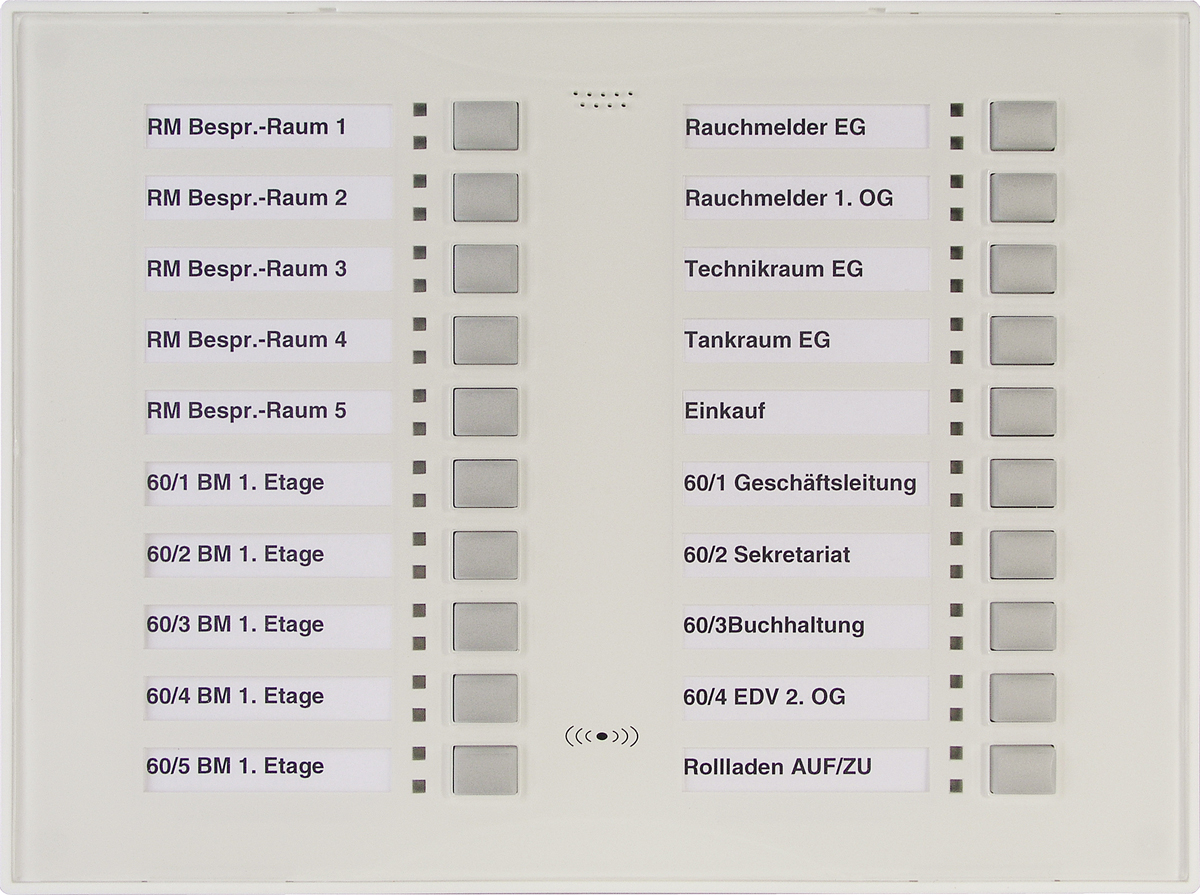Viewport: 1200px width, 895px height.
Task: Push the 60/3Buchhaltung button
Action: point(1023,627)
